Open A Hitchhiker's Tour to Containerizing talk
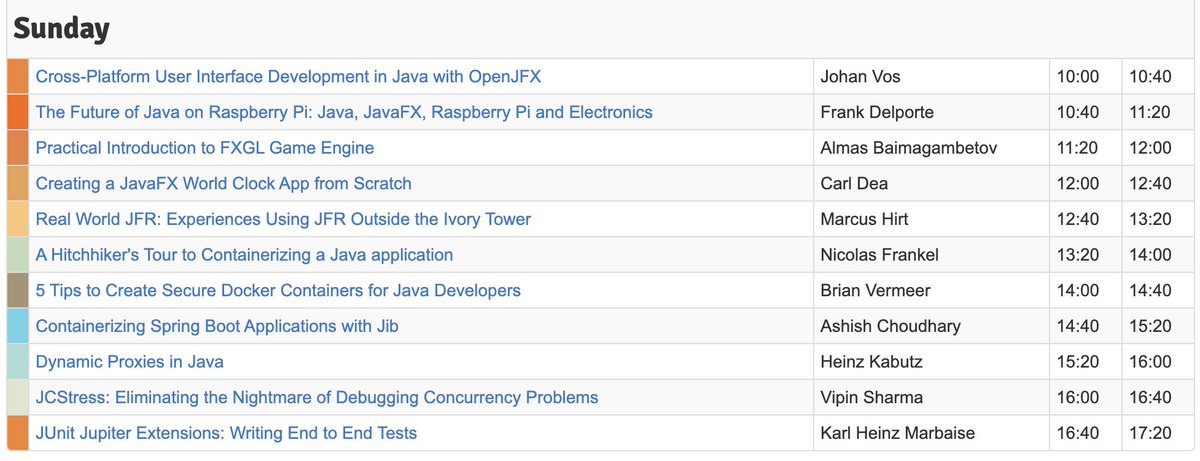This screenshot has width=1200, height=461. 244,255
